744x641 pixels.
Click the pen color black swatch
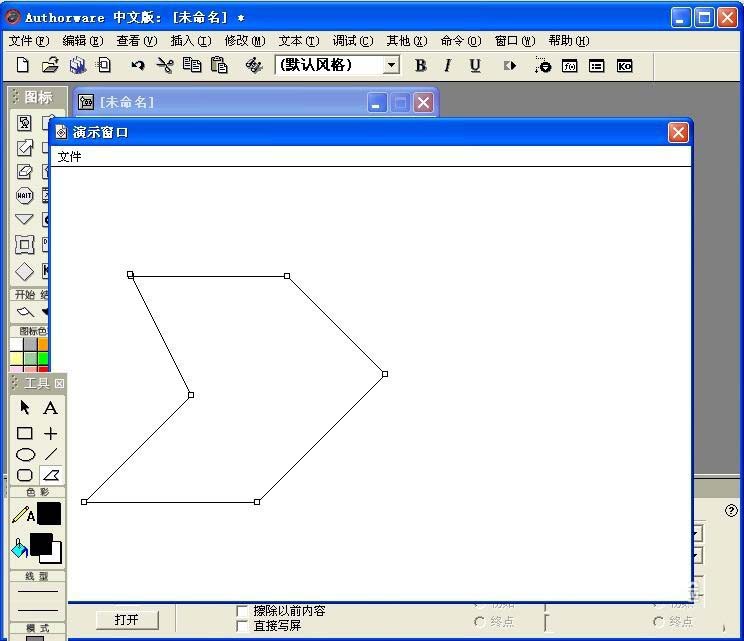[49, 513]
